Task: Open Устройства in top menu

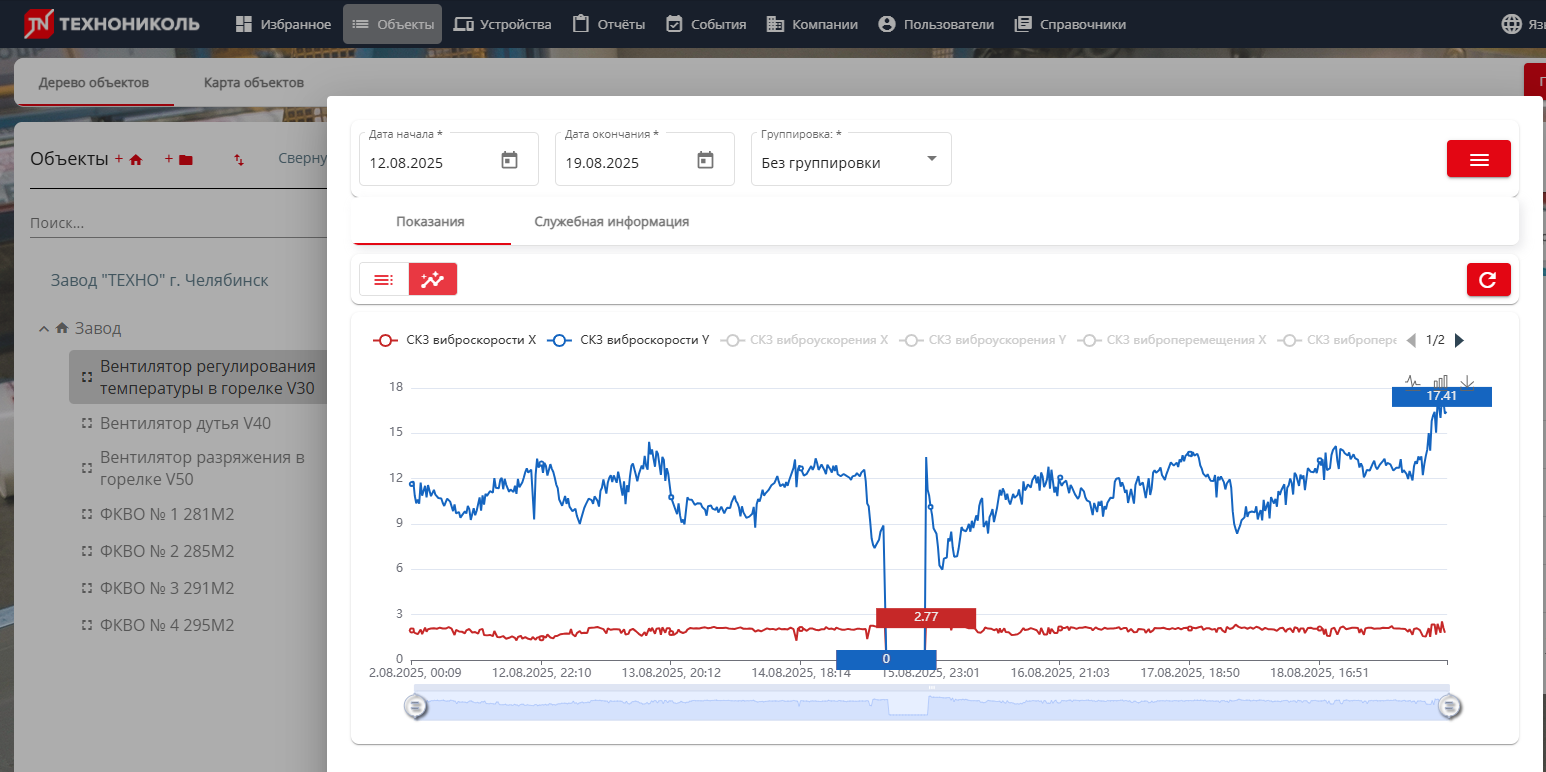Action: pos(502,24)
